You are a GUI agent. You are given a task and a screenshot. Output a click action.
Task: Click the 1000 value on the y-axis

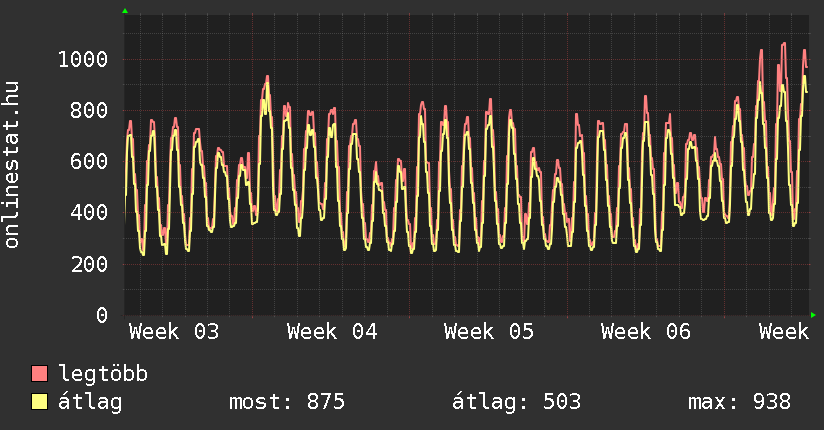pos(82,60)
